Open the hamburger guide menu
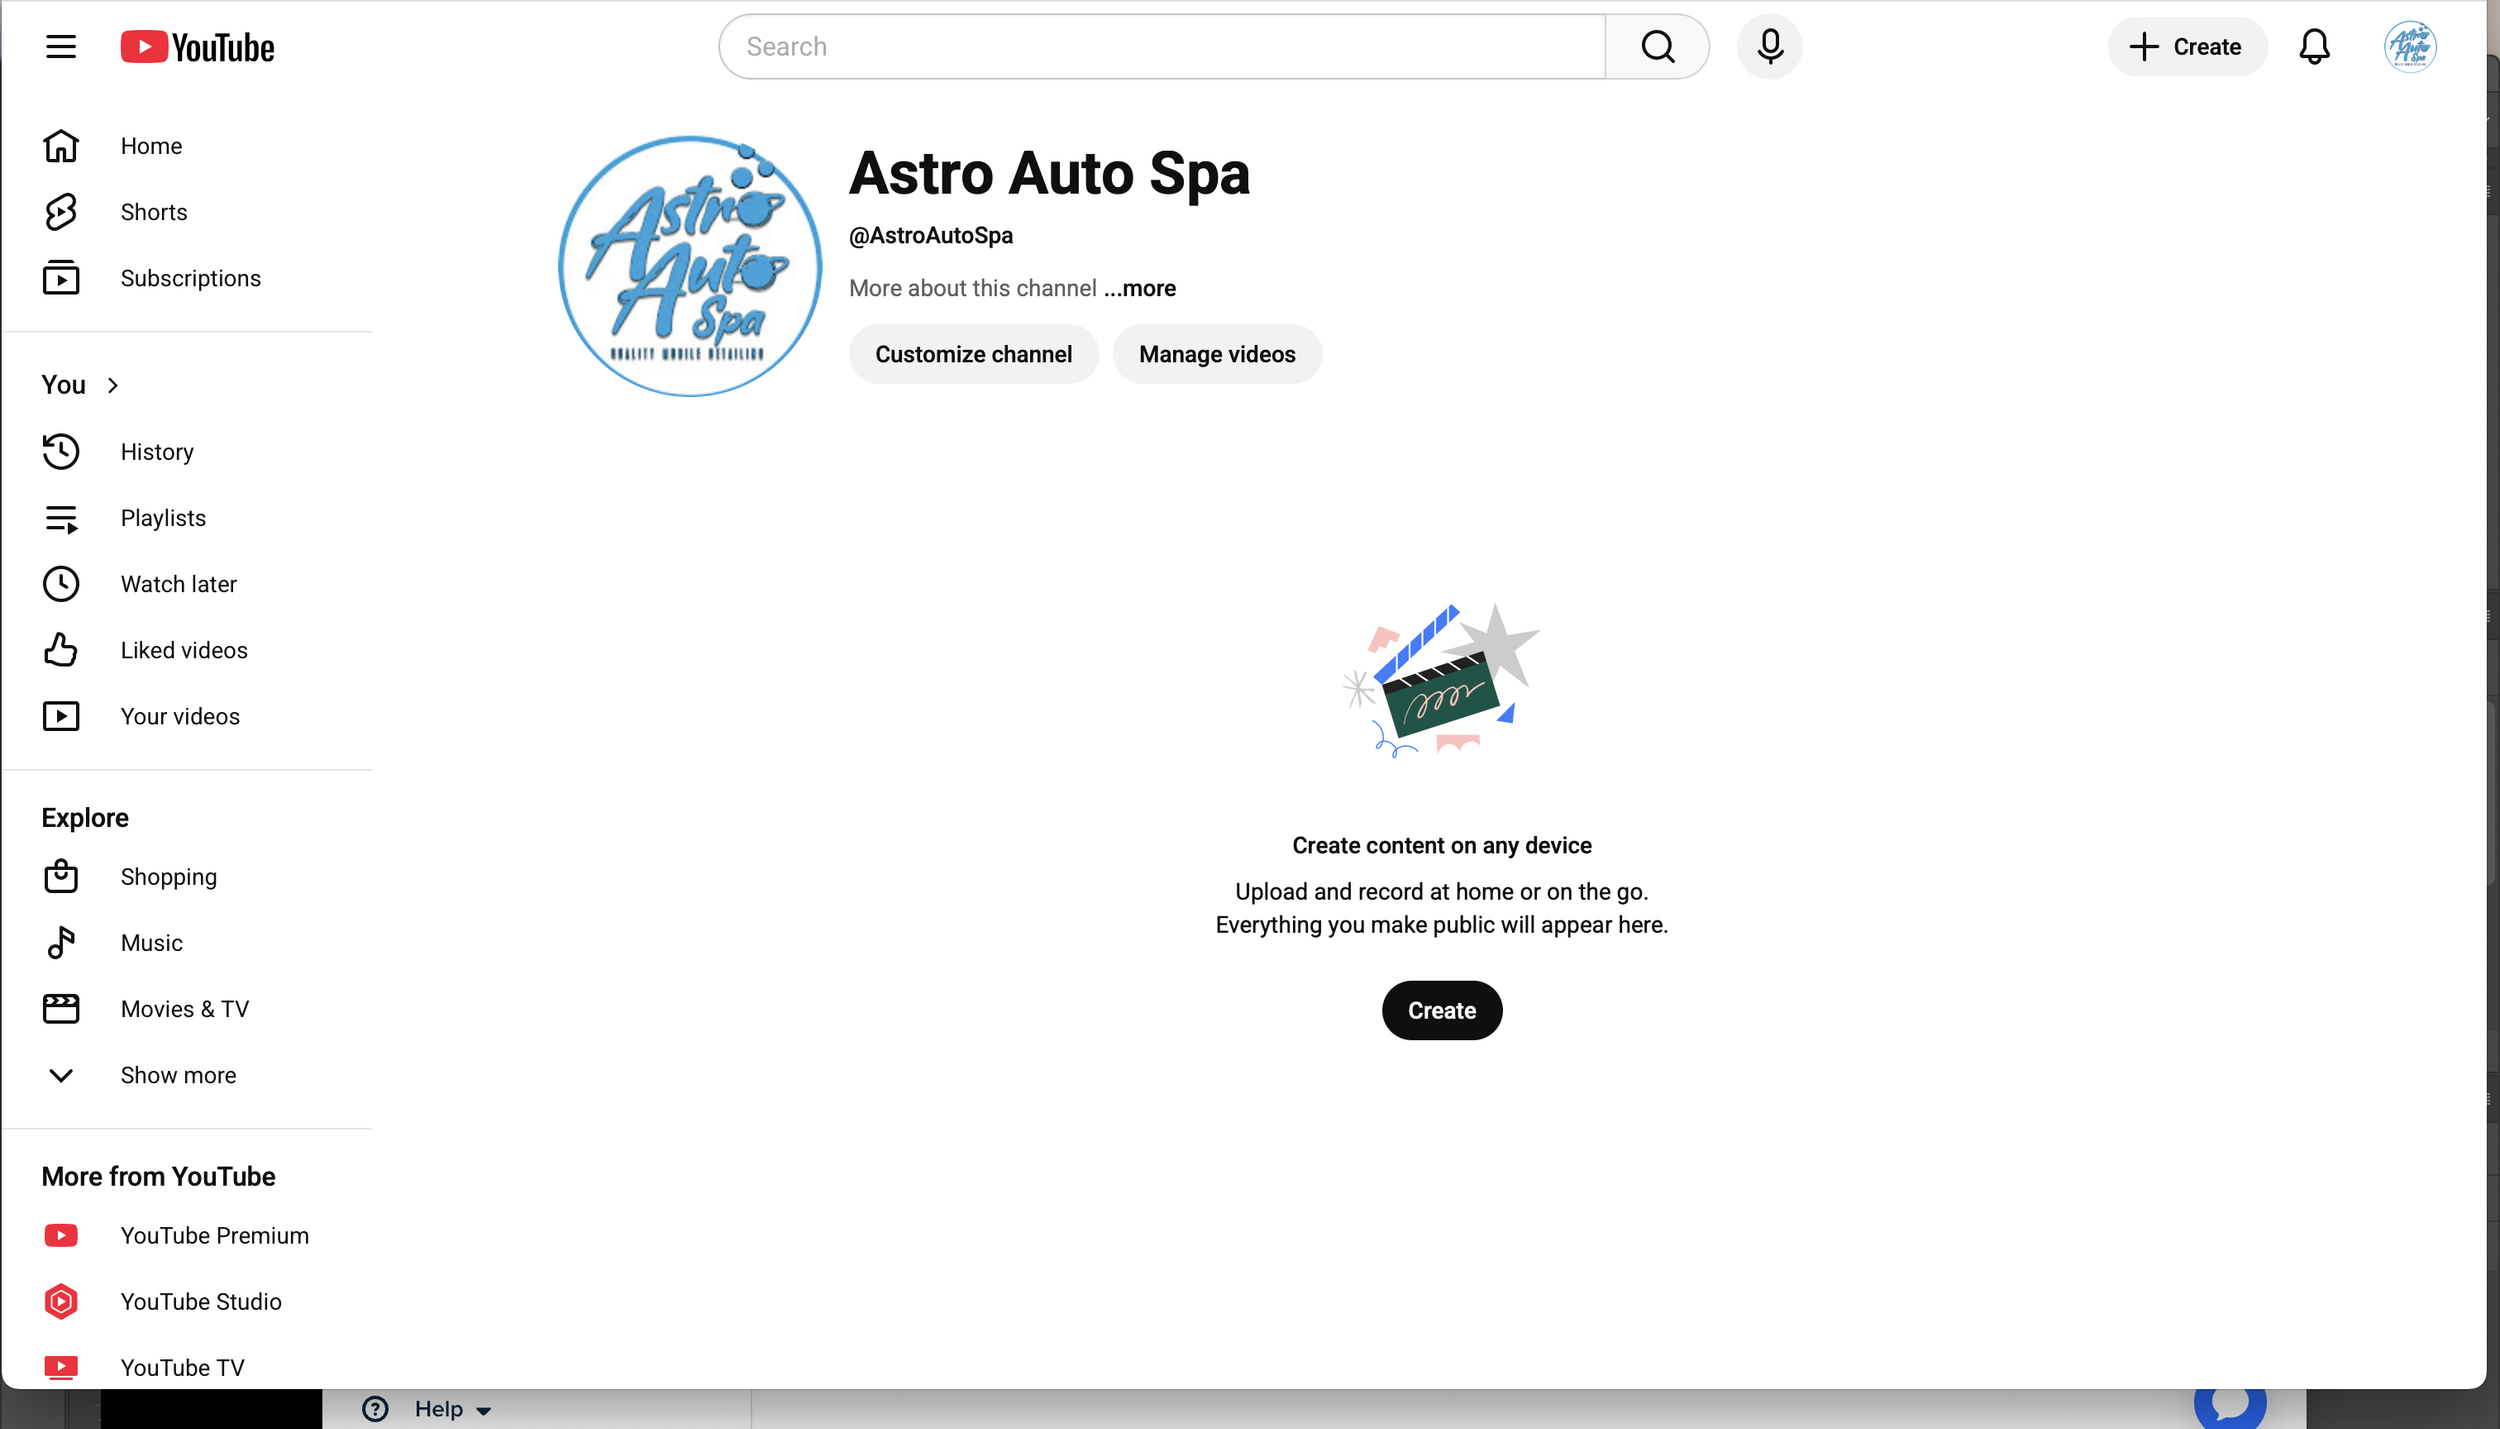Image resolution: width=2500 pixels, height=1429 pixels. (61, 47)
